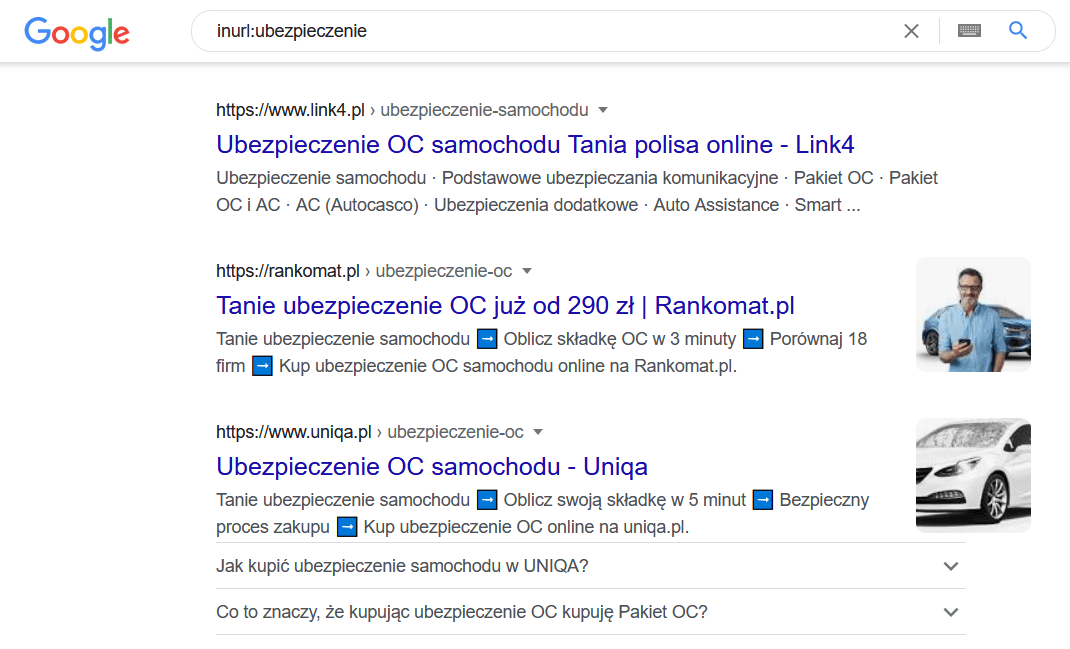Open the Link4 Ubezpieczenie OC samochodu result

[x=535, y=145]
